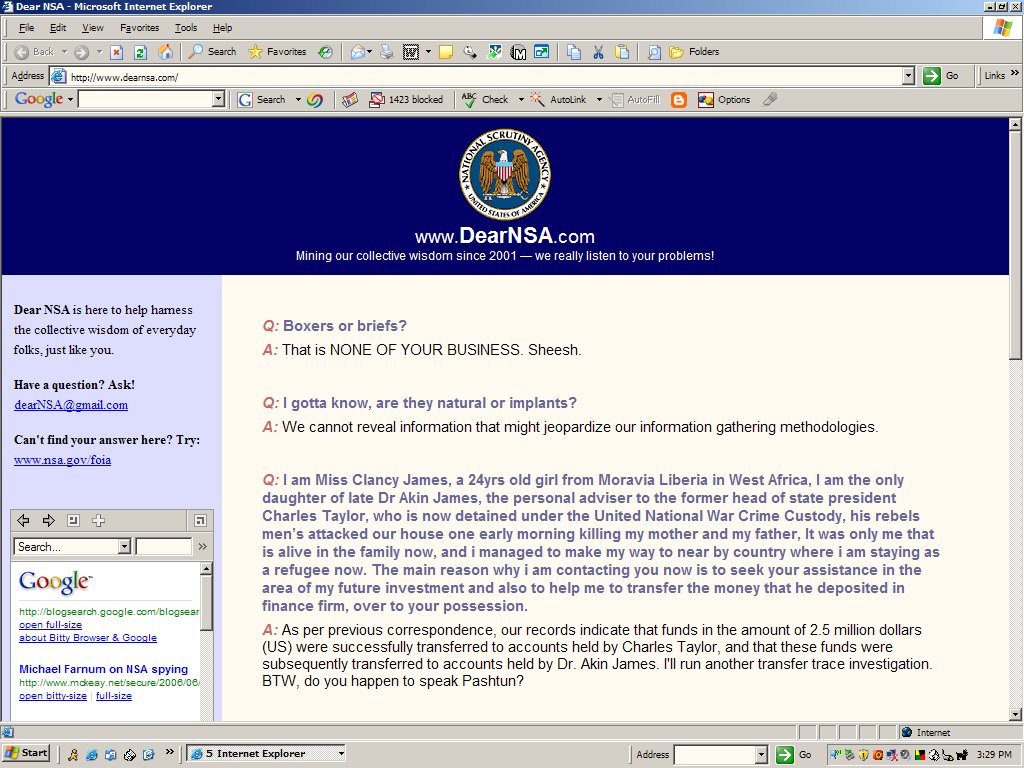Click the Forward navigation arrow

click(x=82, y=52)
